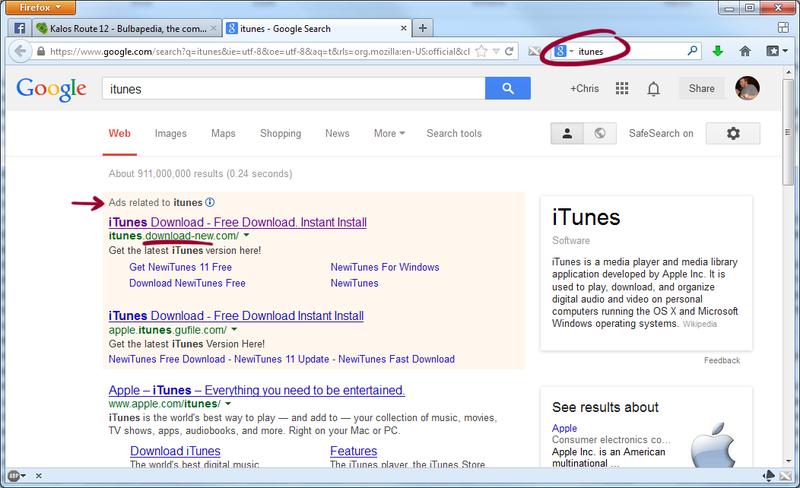The width and height of the screenshot is (800, 488).
Task: Switch to the Facebook pinned tab
Action: point(20,28)
